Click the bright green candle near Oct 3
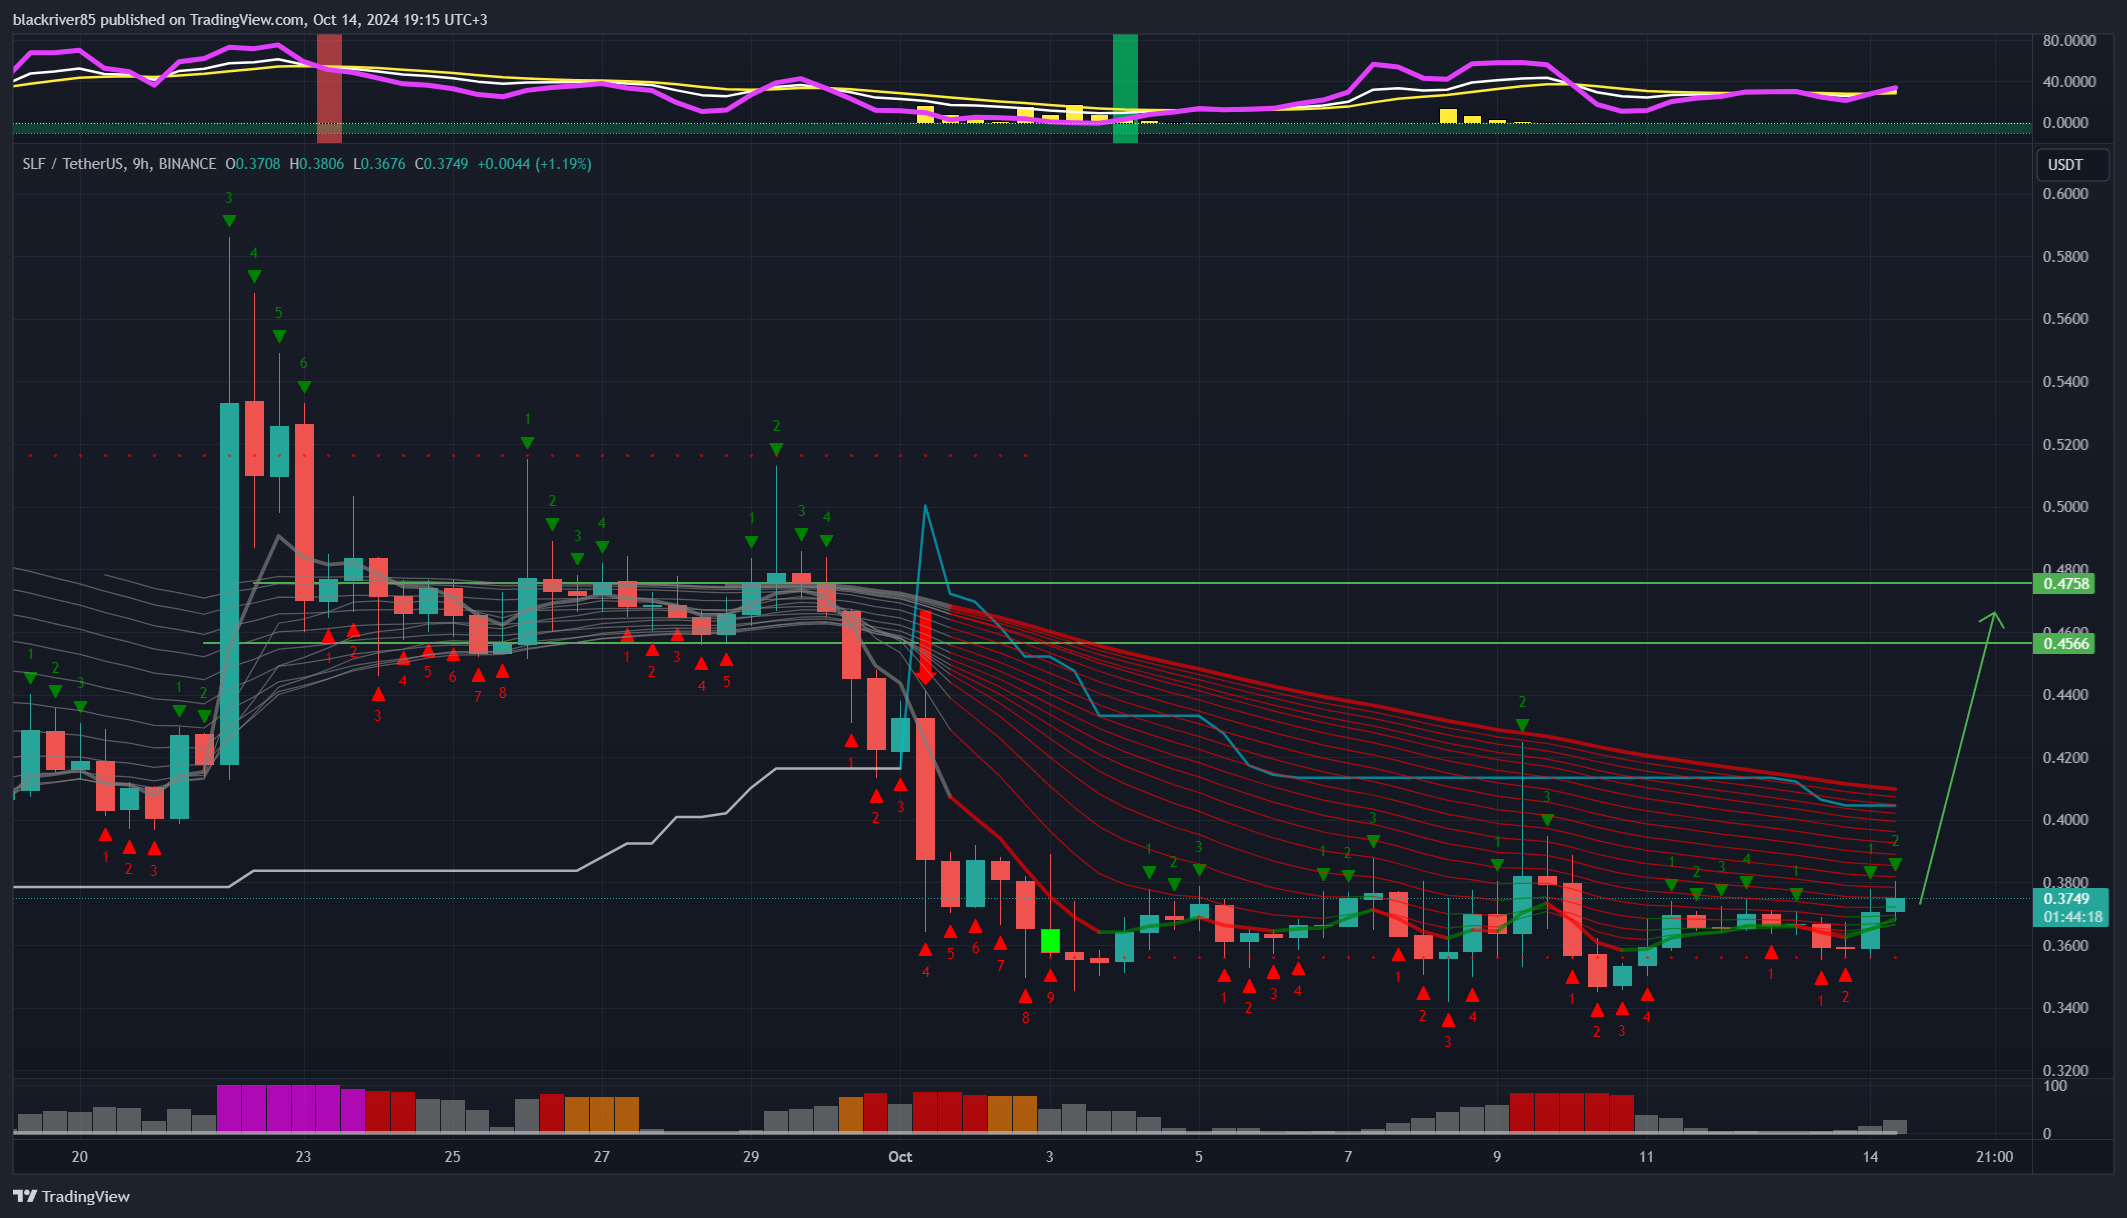Viewport: 2127px width, 1218px height. click(1050, 941)
